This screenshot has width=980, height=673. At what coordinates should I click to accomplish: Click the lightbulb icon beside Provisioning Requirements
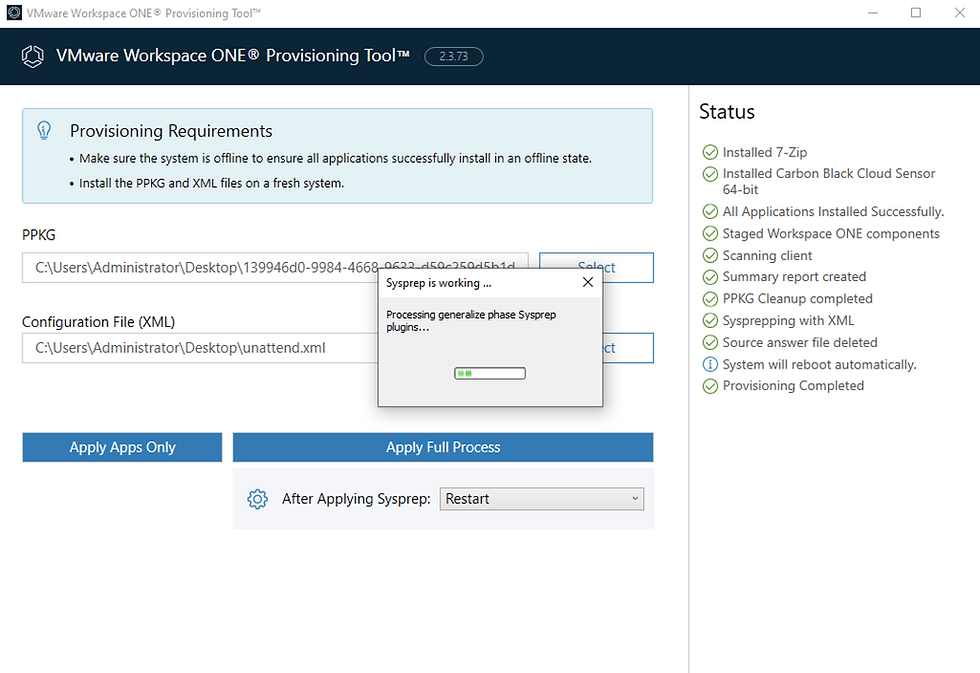(44, 131)
